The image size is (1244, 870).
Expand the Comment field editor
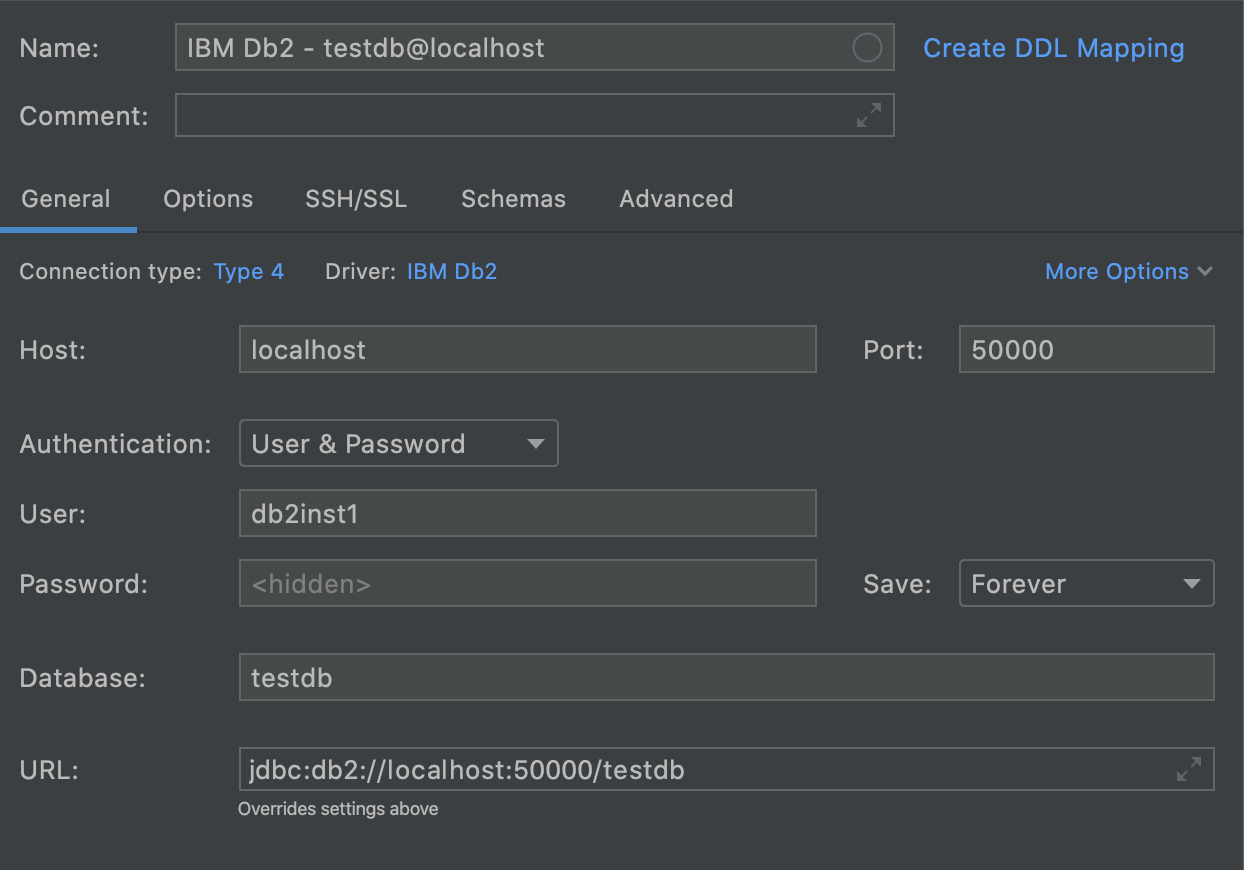pos(867,115)
